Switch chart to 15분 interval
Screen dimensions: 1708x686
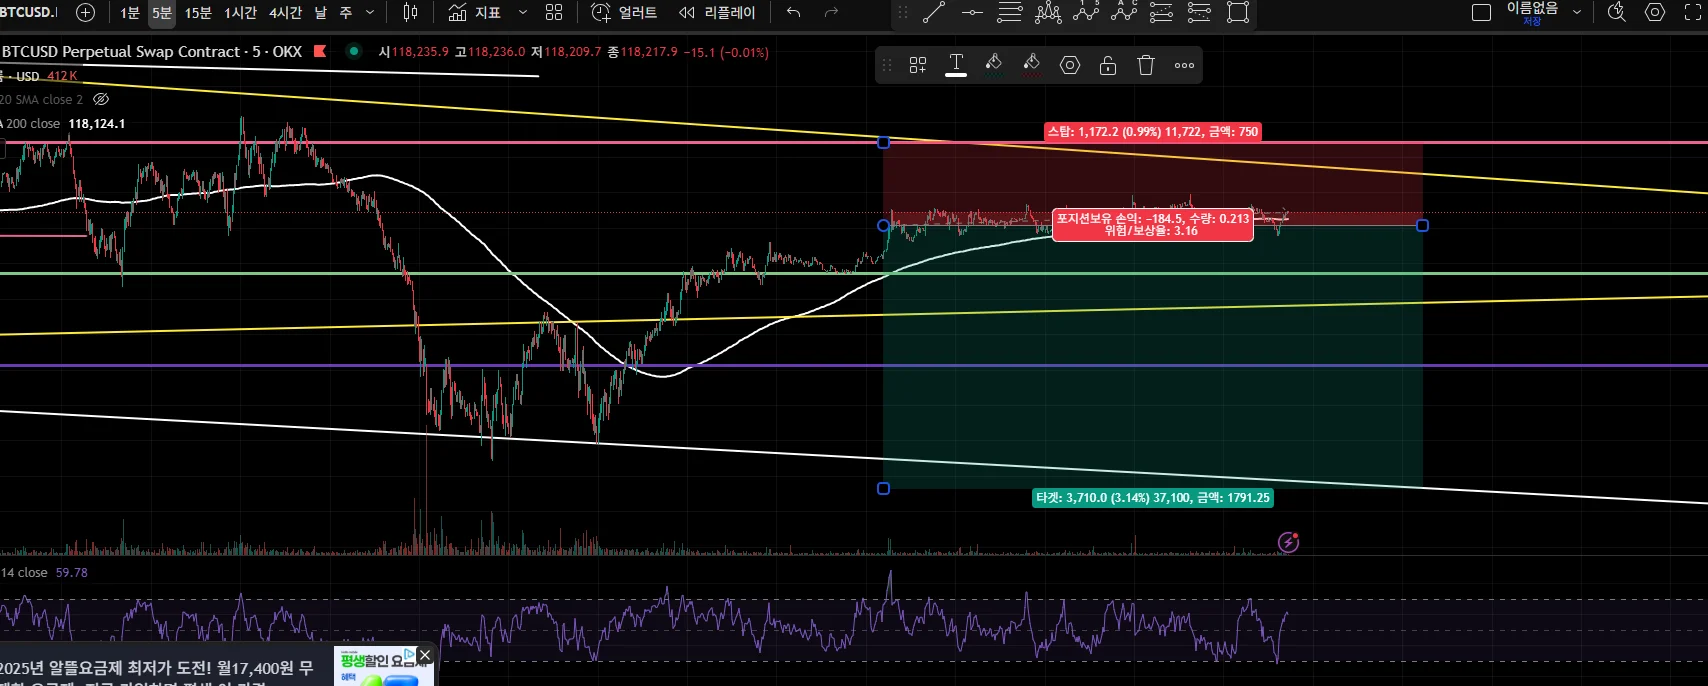tap(198, 12)
